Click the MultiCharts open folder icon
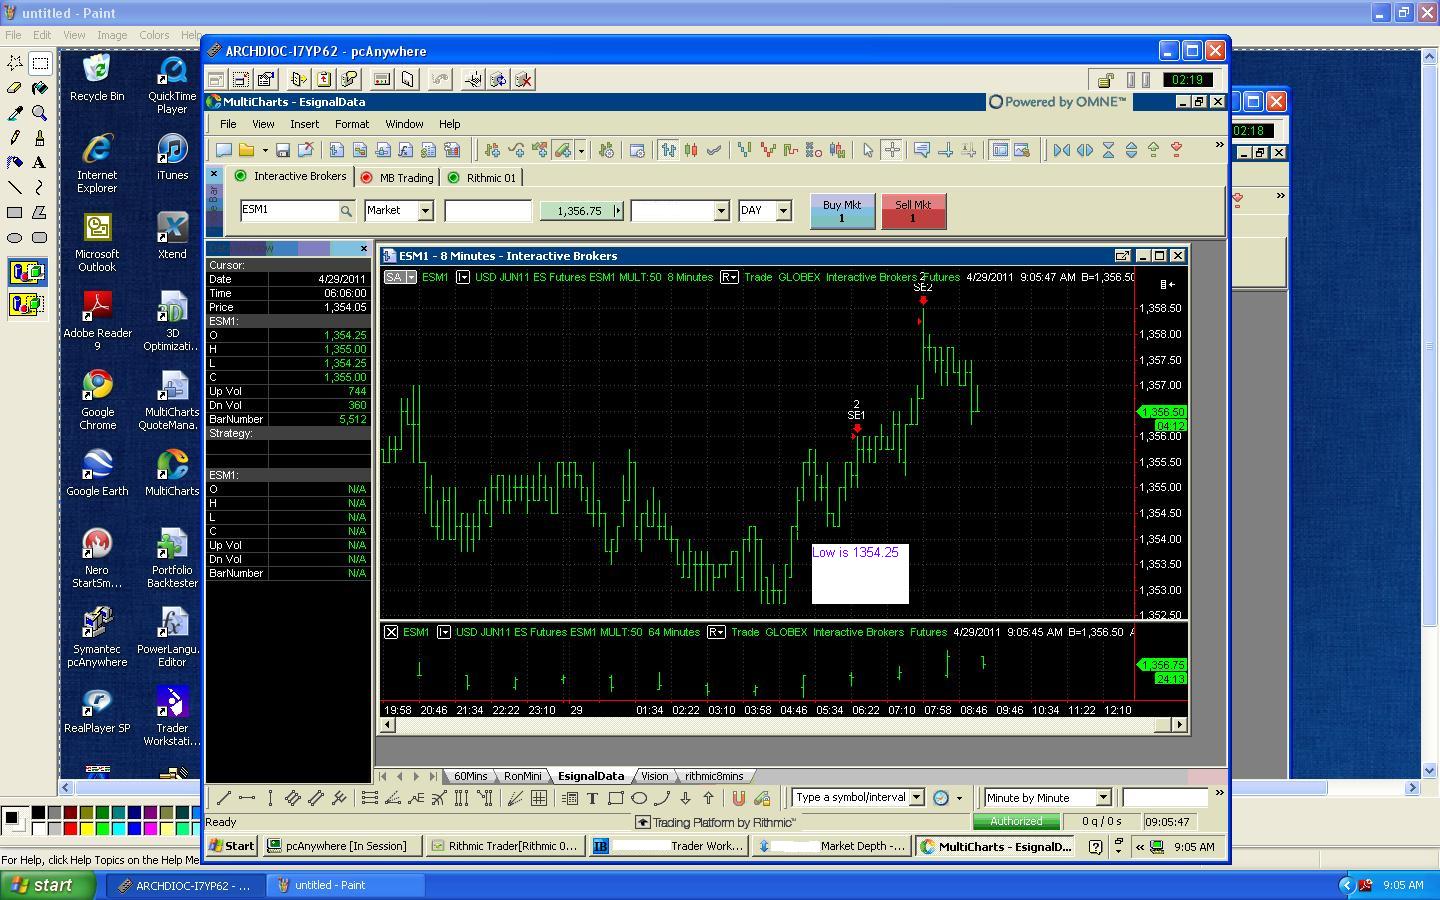Image resolution: width=1440 pixels, height=900 pixels. (246, 150)
